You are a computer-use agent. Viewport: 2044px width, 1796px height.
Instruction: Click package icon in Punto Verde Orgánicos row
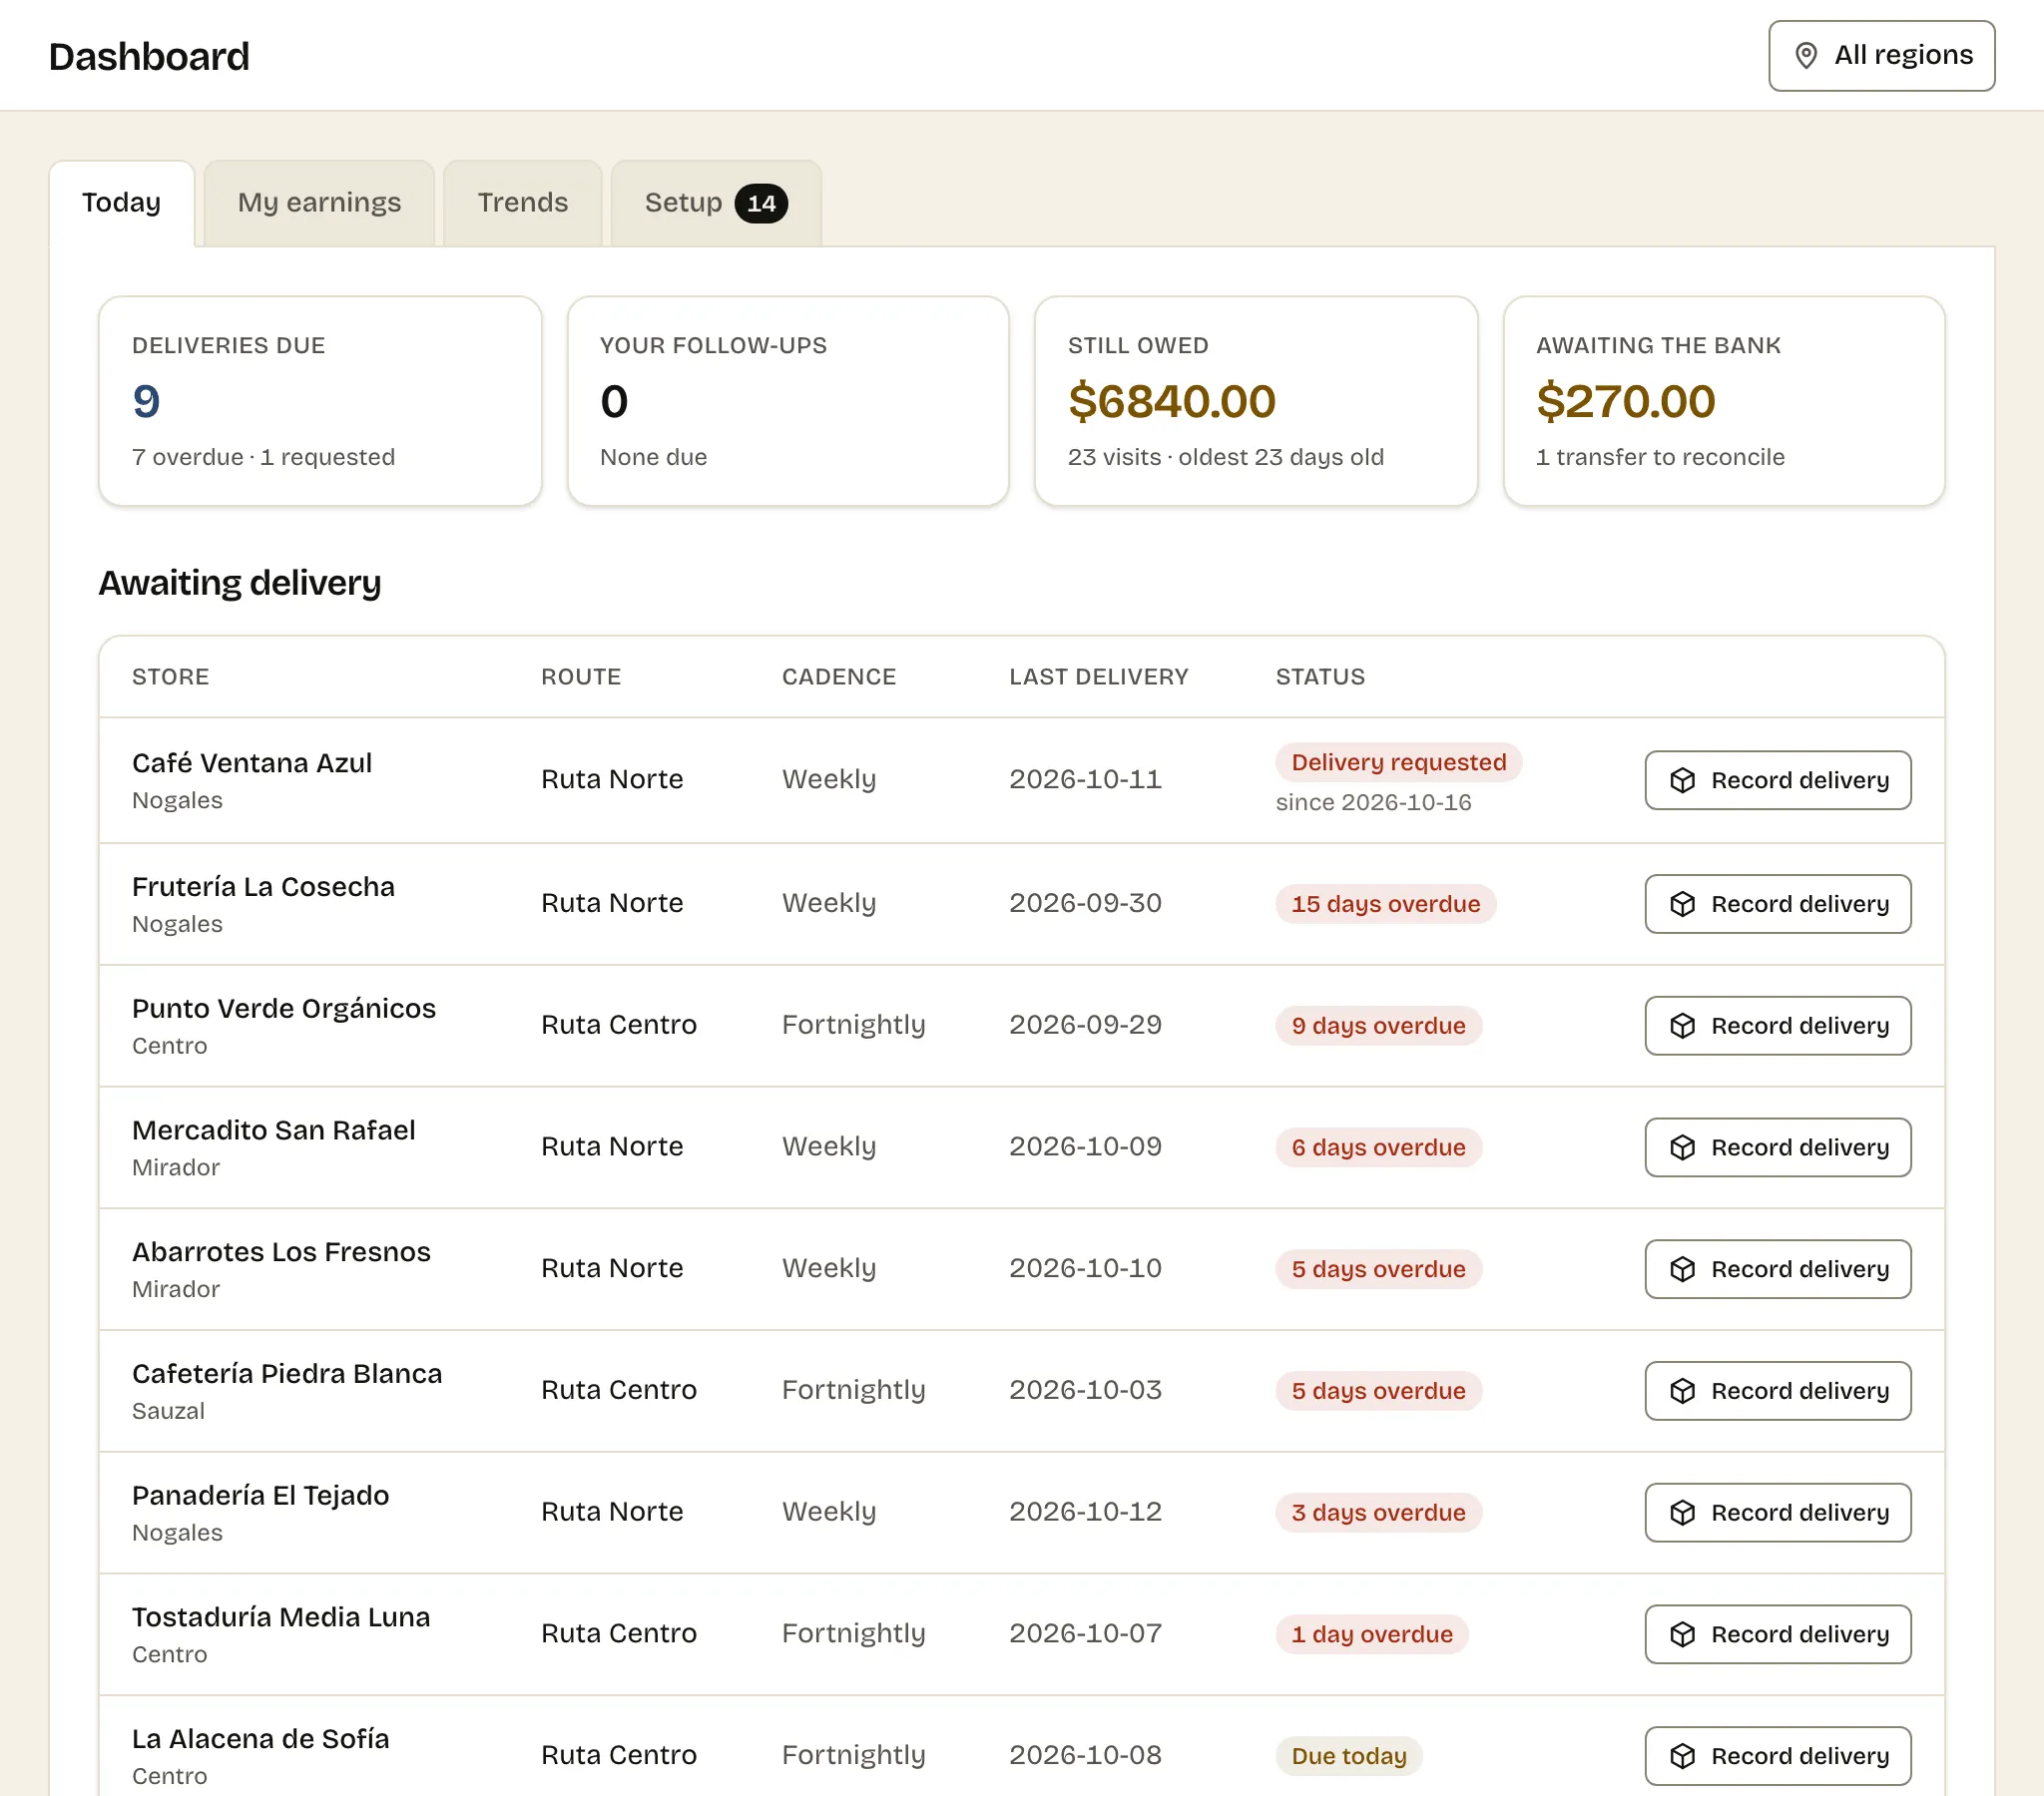(x=1682, y=1026)
